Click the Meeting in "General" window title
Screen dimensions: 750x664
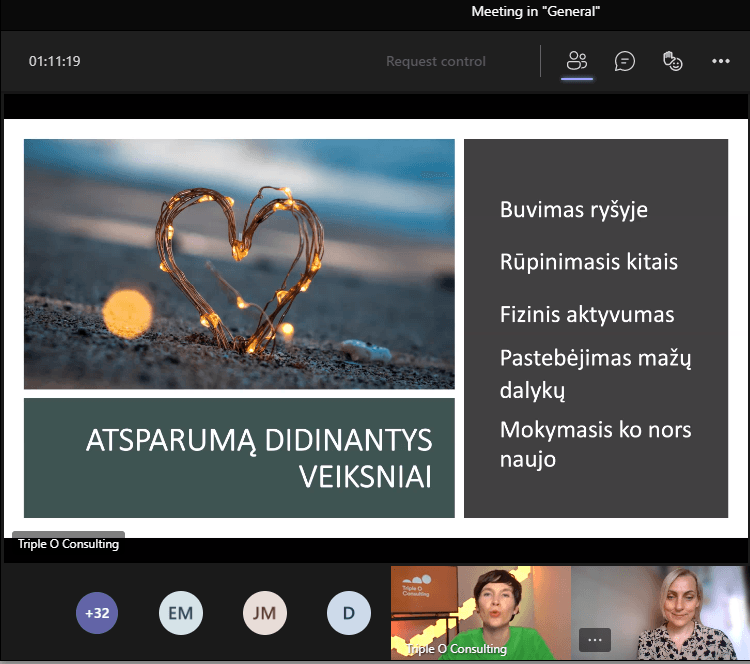pyautogui.click(x=536, y=12)
